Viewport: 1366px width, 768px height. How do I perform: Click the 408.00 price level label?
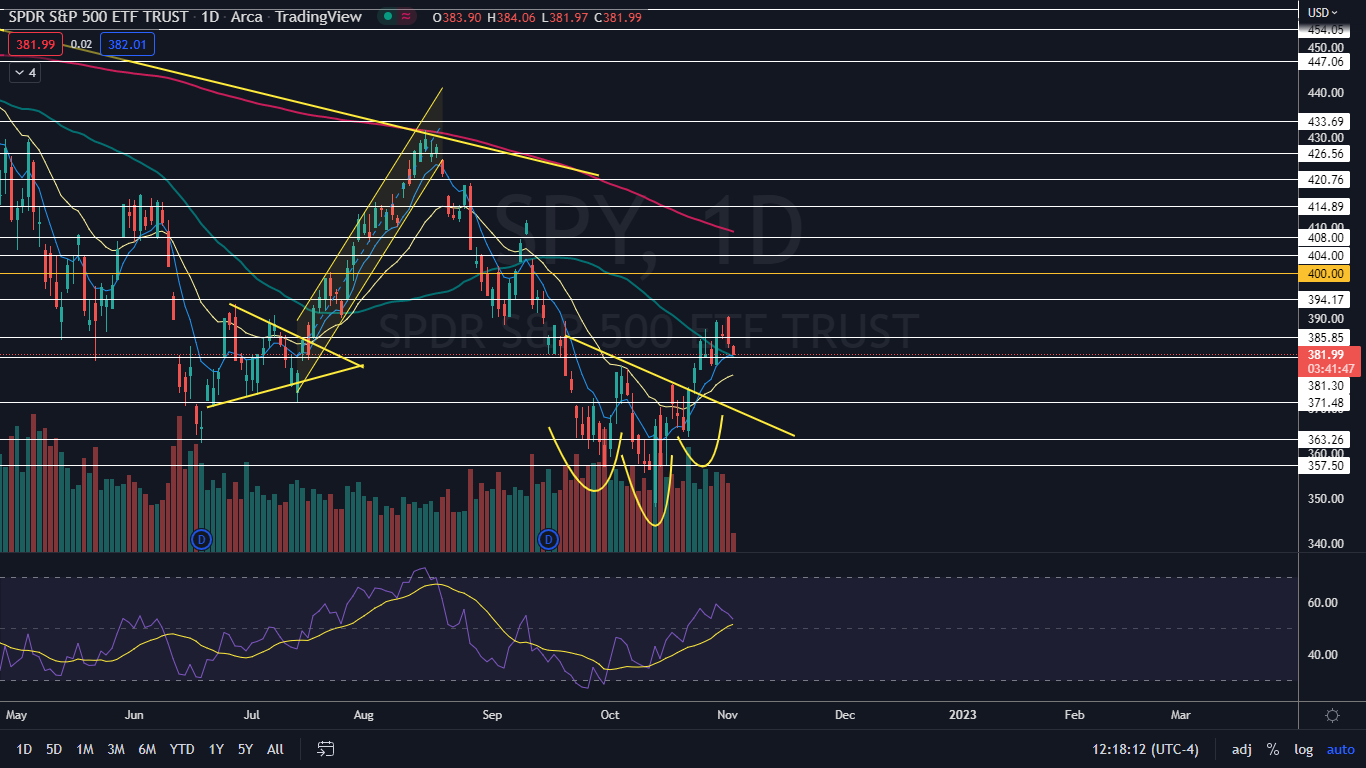click(x=1325, y=238)
